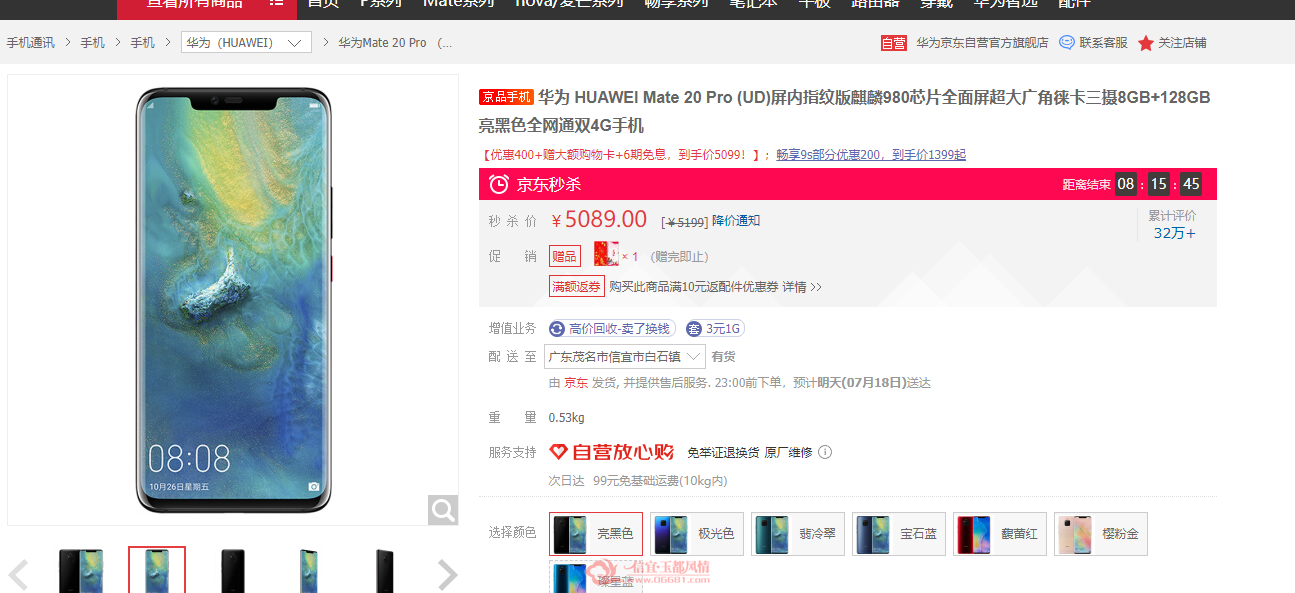Screen dimensions: 1295x593
Task: Click the red 自营 badge
Action: click(x=894, y=43)
